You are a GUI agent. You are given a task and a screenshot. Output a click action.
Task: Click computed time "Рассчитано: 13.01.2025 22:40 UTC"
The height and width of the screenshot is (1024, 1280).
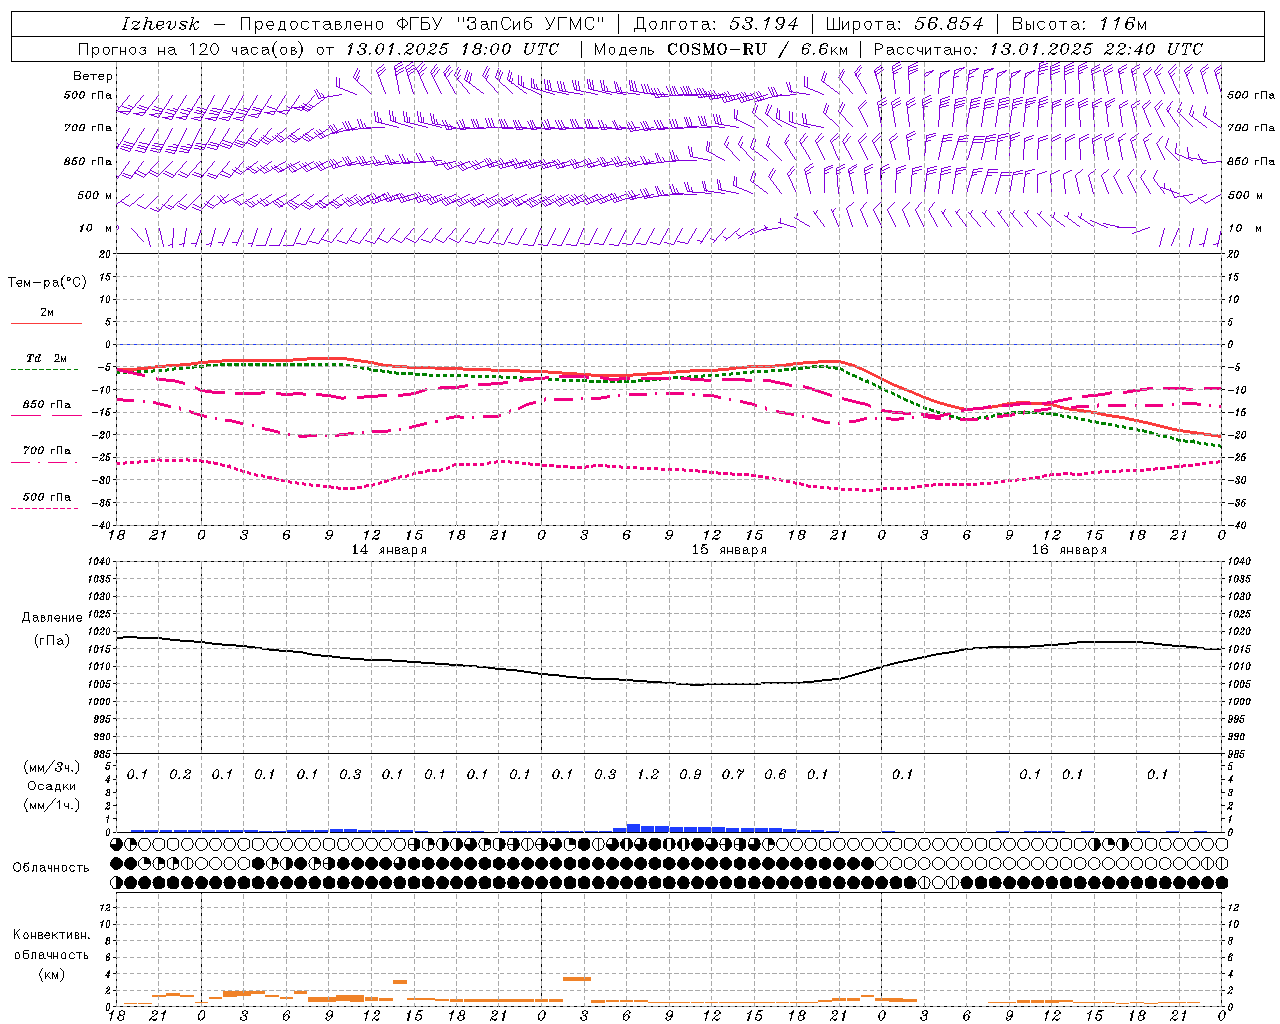point(1038,49)
